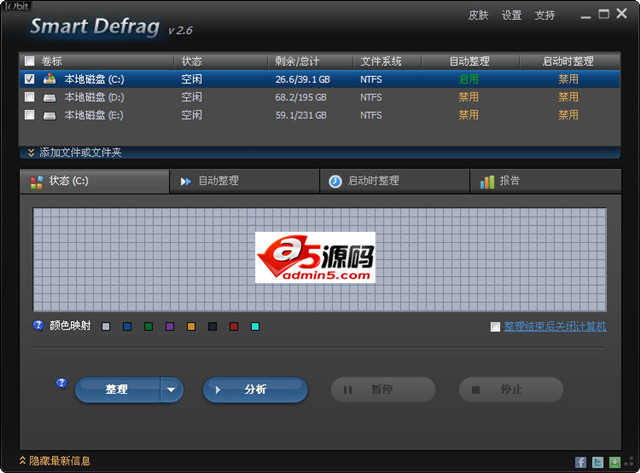This screenshot has height=473, width=640.
Task: Click the 整理 defrag button
Action: coord(117,390)
